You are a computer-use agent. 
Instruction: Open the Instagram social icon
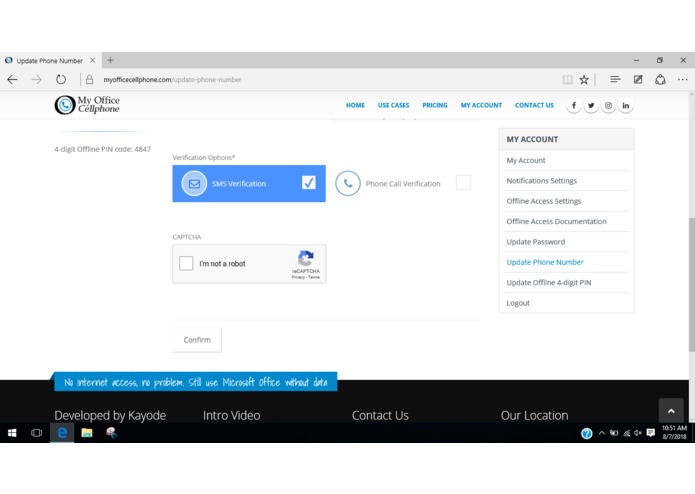coord(608,105)
